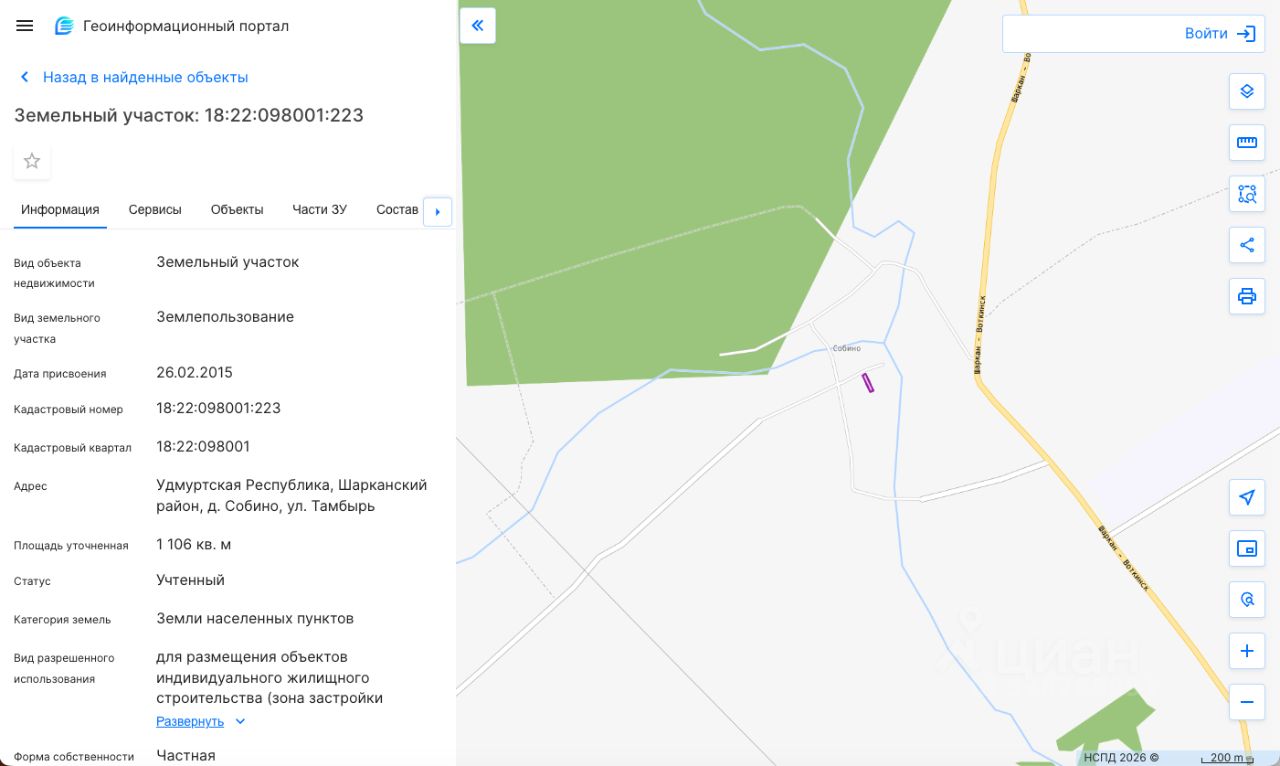The width and height of the screenshot is (1280, 766).
Task: Activate the area selection search tool
Action: click(1246, 194)
